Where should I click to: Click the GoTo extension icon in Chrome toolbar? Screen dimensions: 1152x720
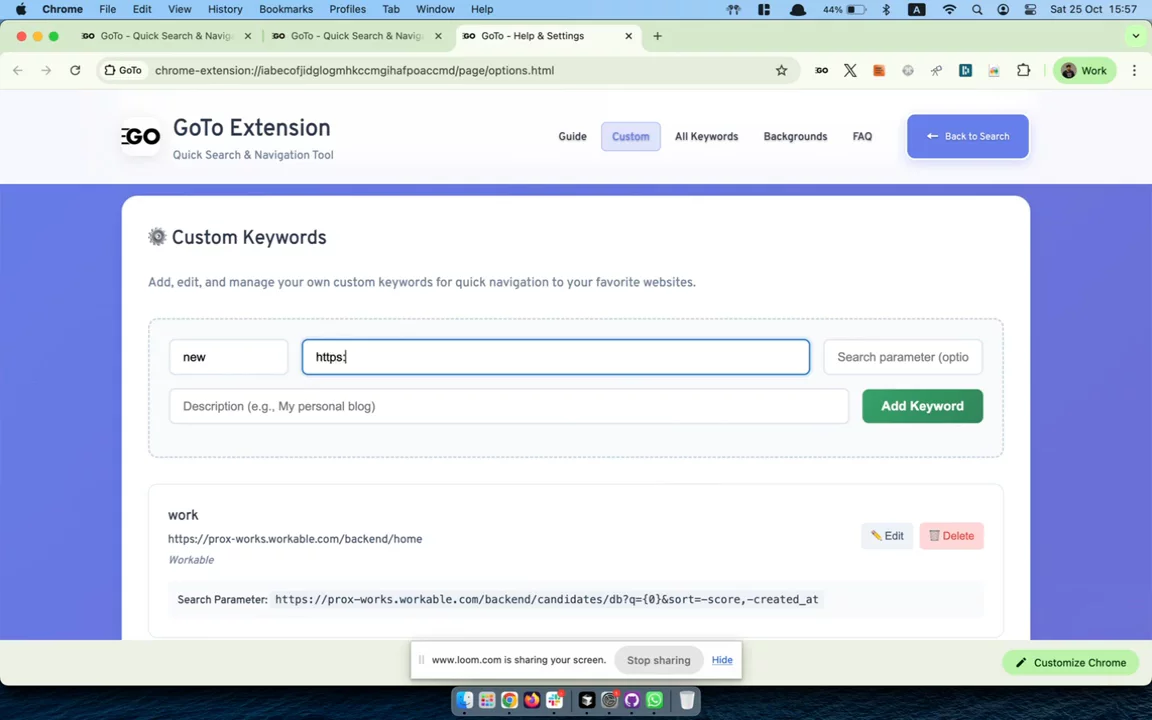point(821,71)
